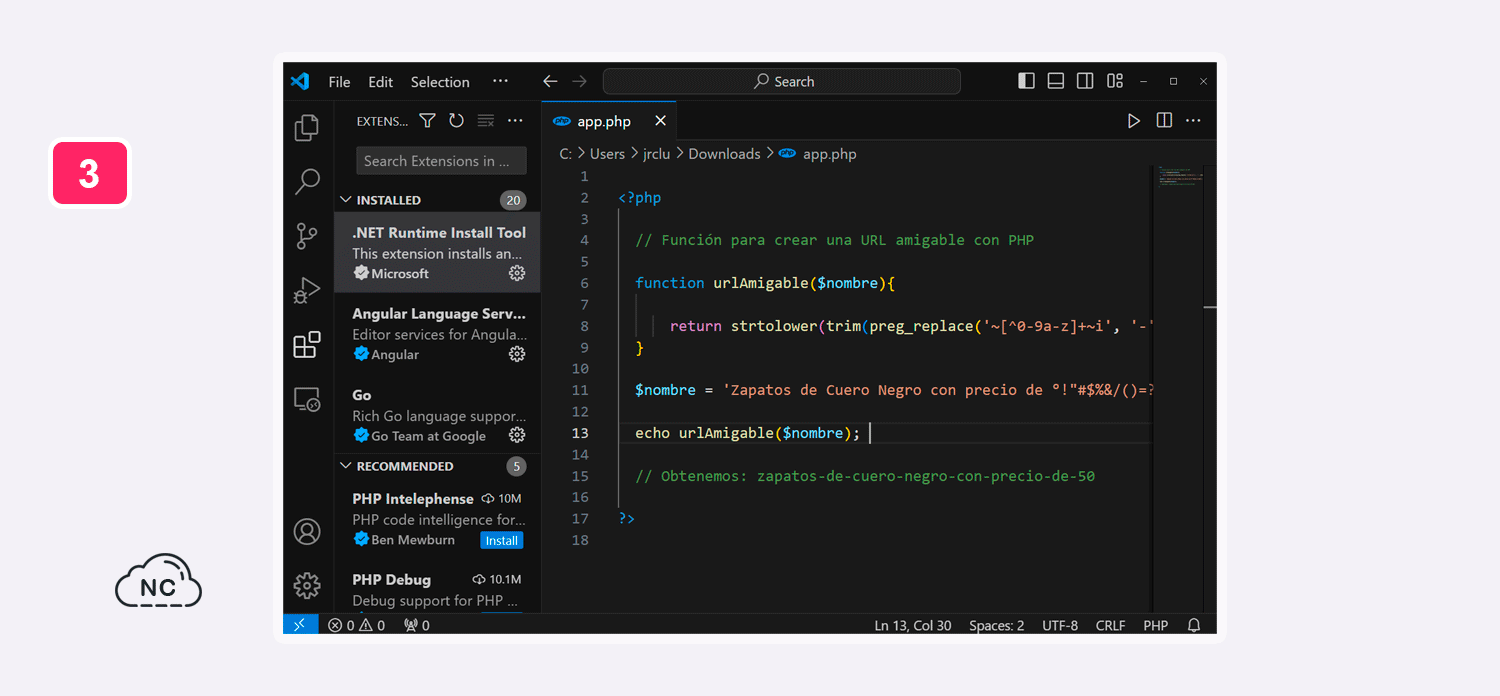Open the Selection menu

(x=439, y=82)
